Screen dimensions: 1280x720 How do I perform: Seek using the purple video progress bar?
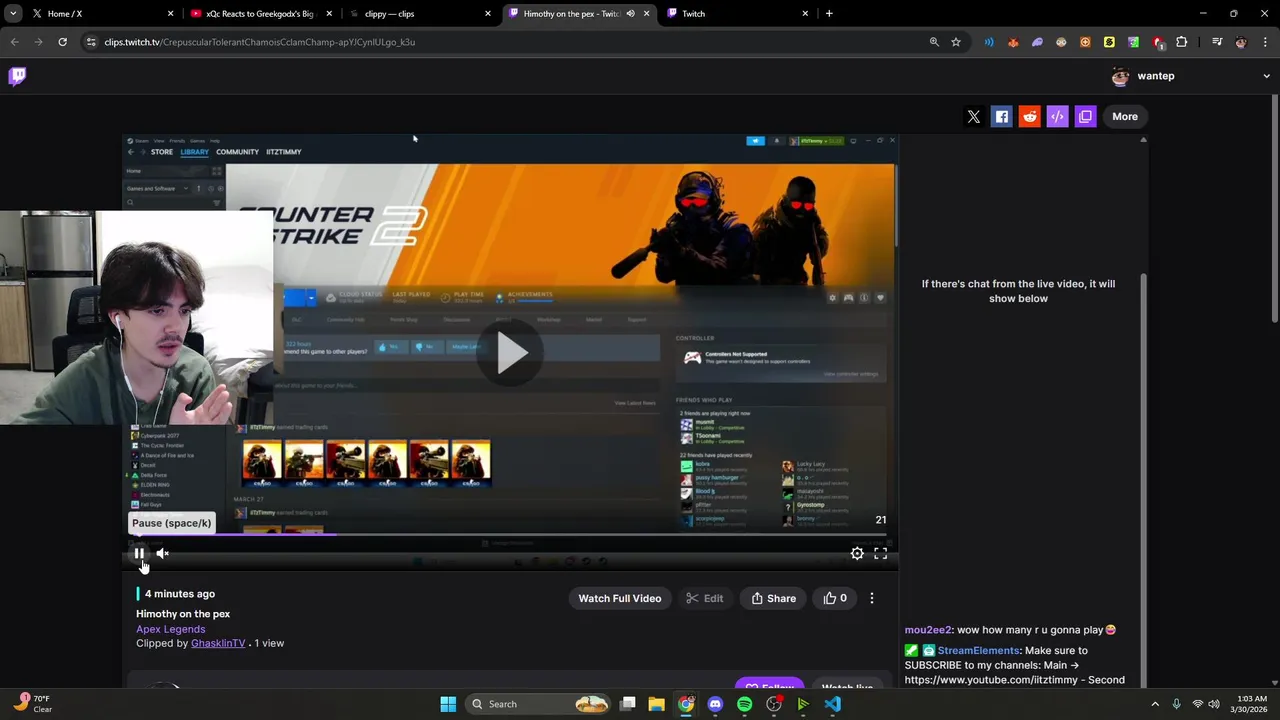(510, 534)
